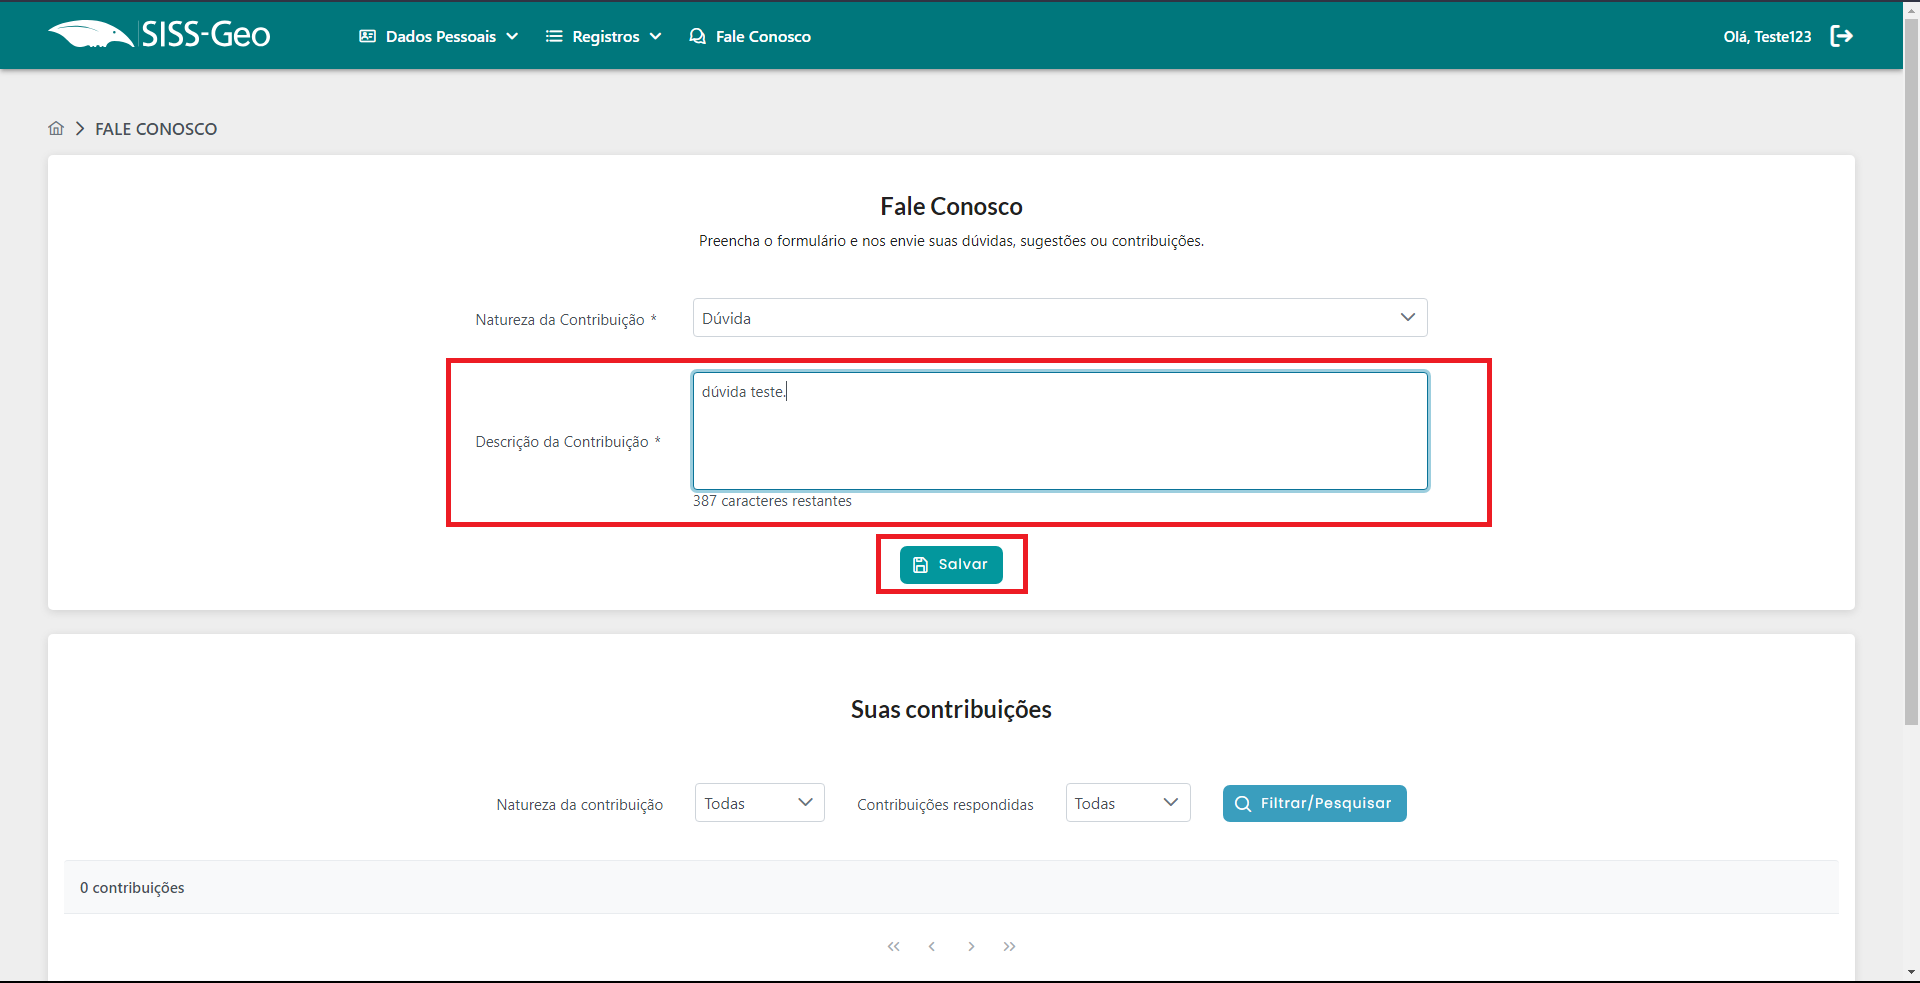
Task: Open the Natureza da Contribuição dropdown showing Dúvida
Action: click(x=1060, y=318)
